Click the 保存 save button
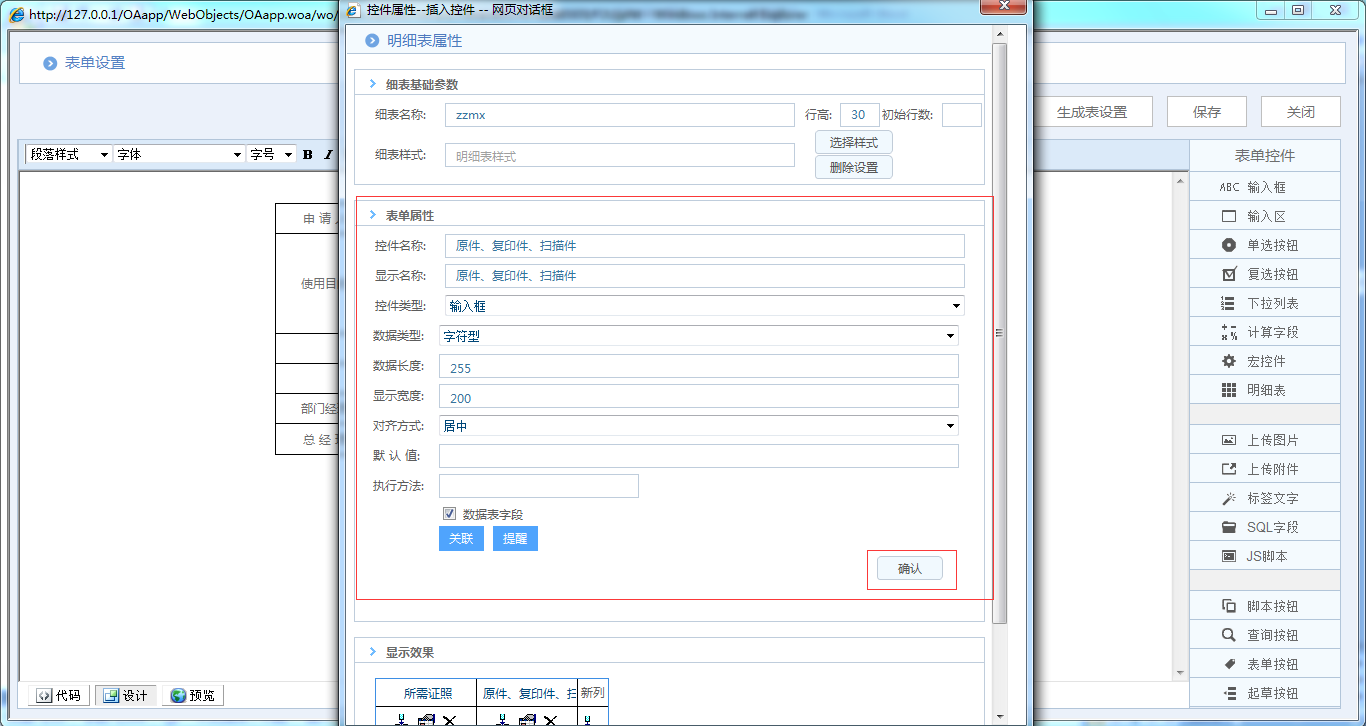Image resolution: width=1366 pixels, height=726 pixels. coord(1206,111)
